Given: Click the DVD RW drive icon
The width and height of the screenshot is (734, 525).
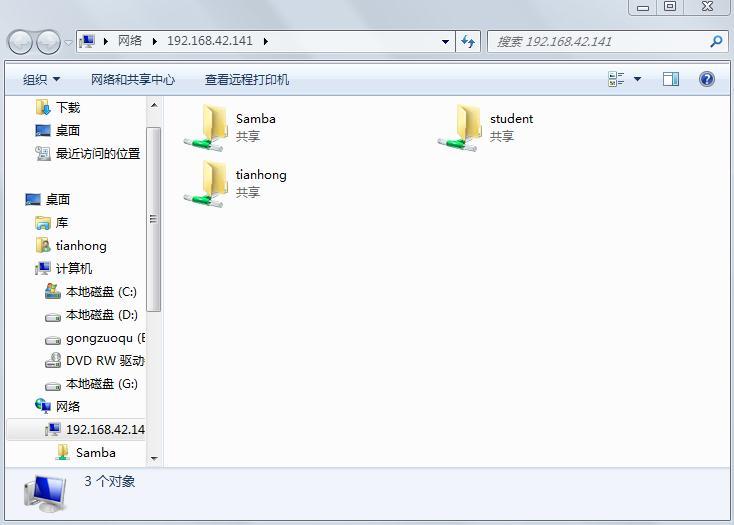Looking at the screenshot, I should click(53, 361).
